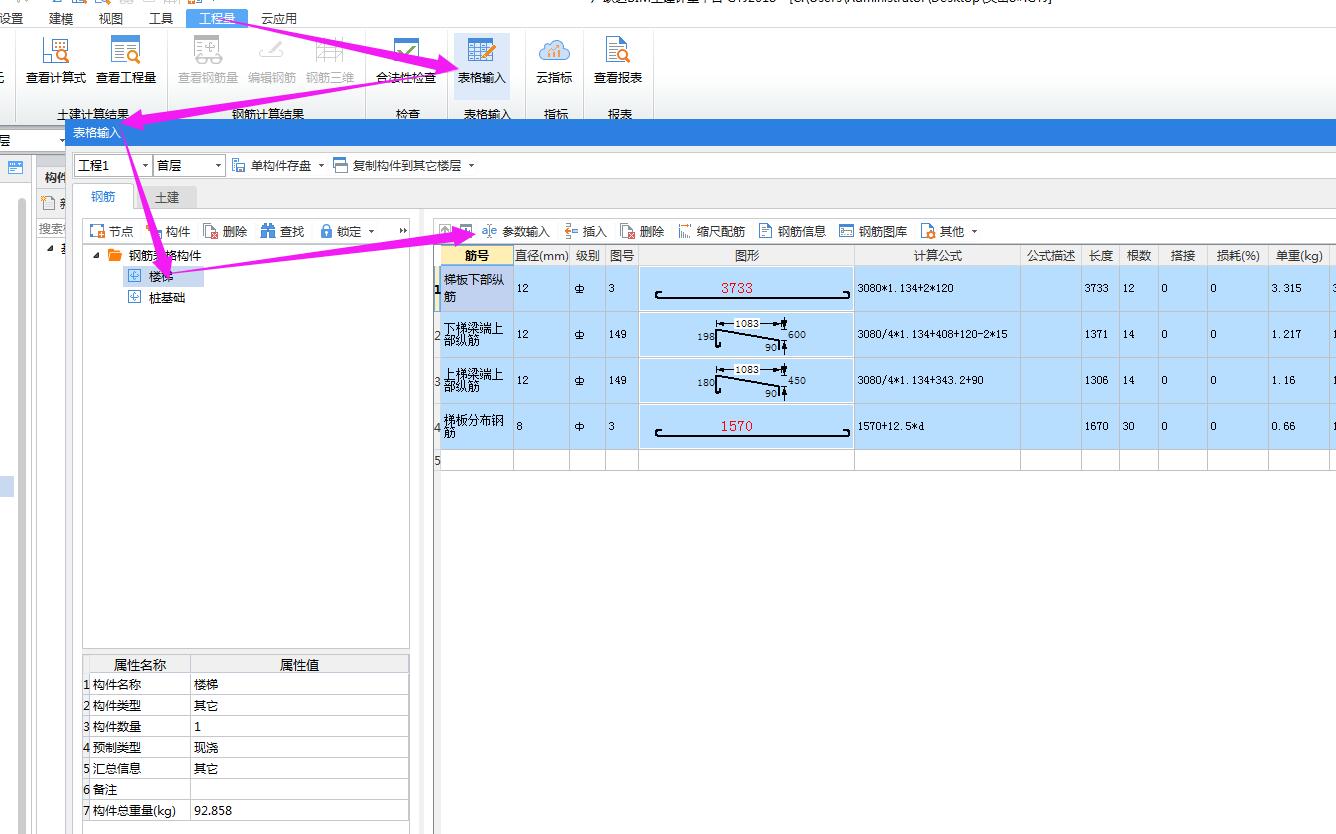Run 合法性检查 from the ribbon
The width and height of the screenshot is (1336, 834).
406,60
